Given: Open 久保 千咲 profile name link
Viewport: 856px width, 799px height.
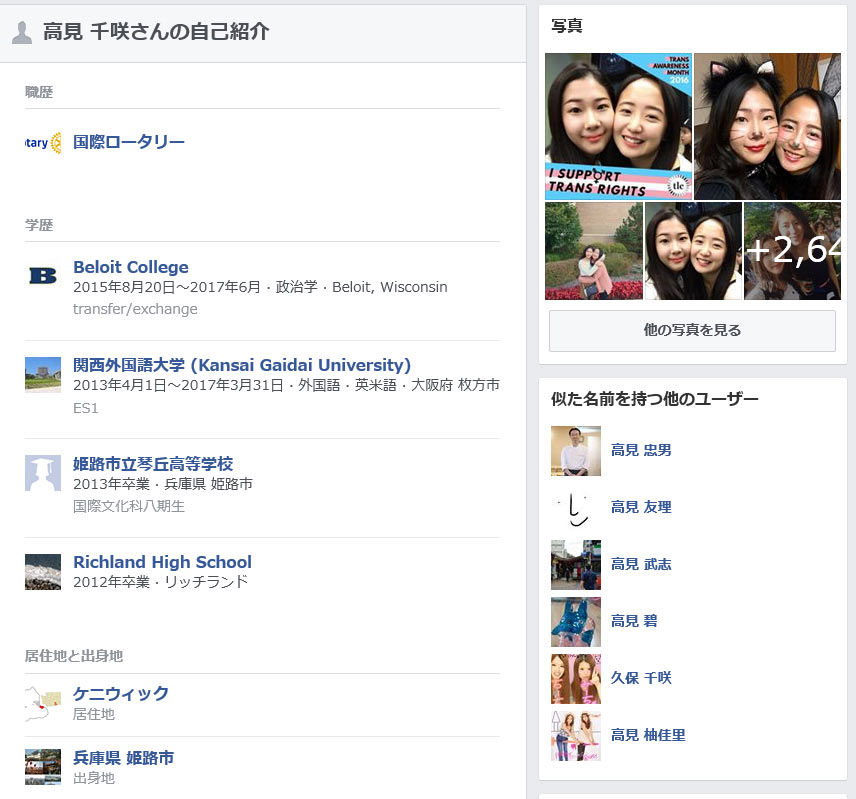Looking at the screenshot, I should pos(641,678).
